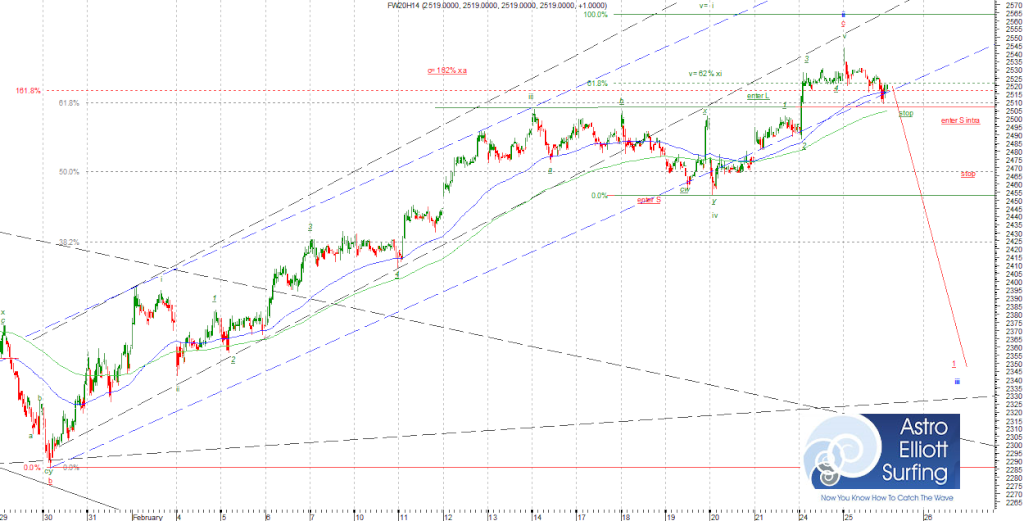1024x521 pixels.
Task: Select date "17" on time axis
Action: coord(581,516)
